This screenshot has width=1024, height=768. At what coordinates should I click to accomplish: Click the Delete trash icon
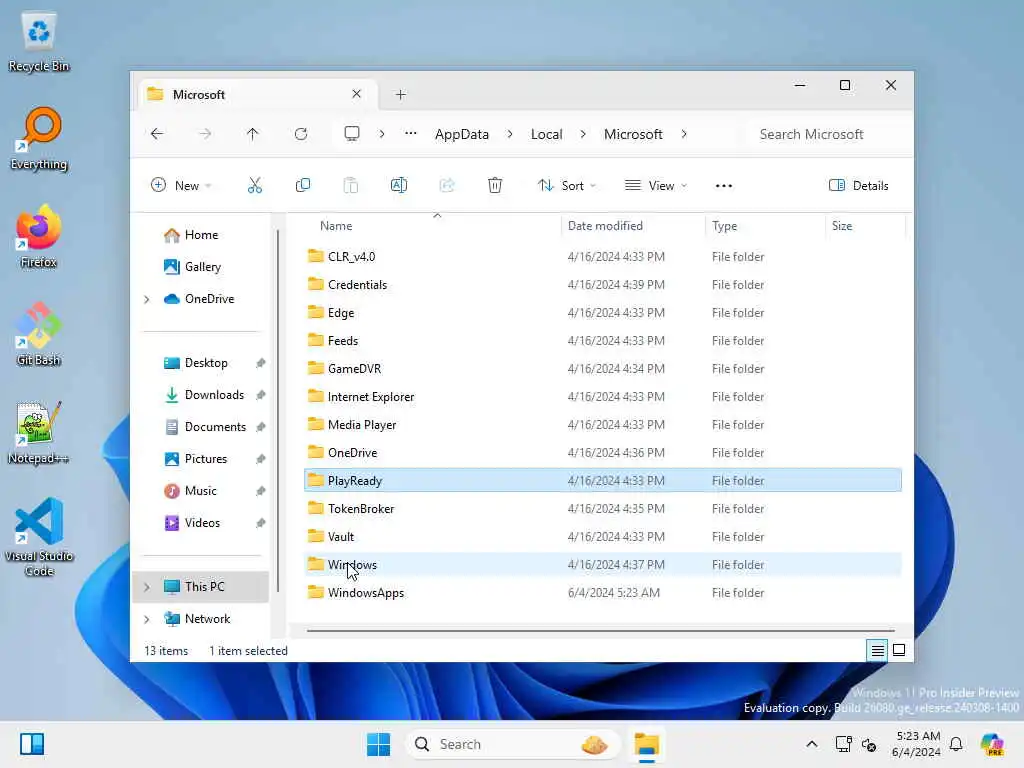[495, 185]
